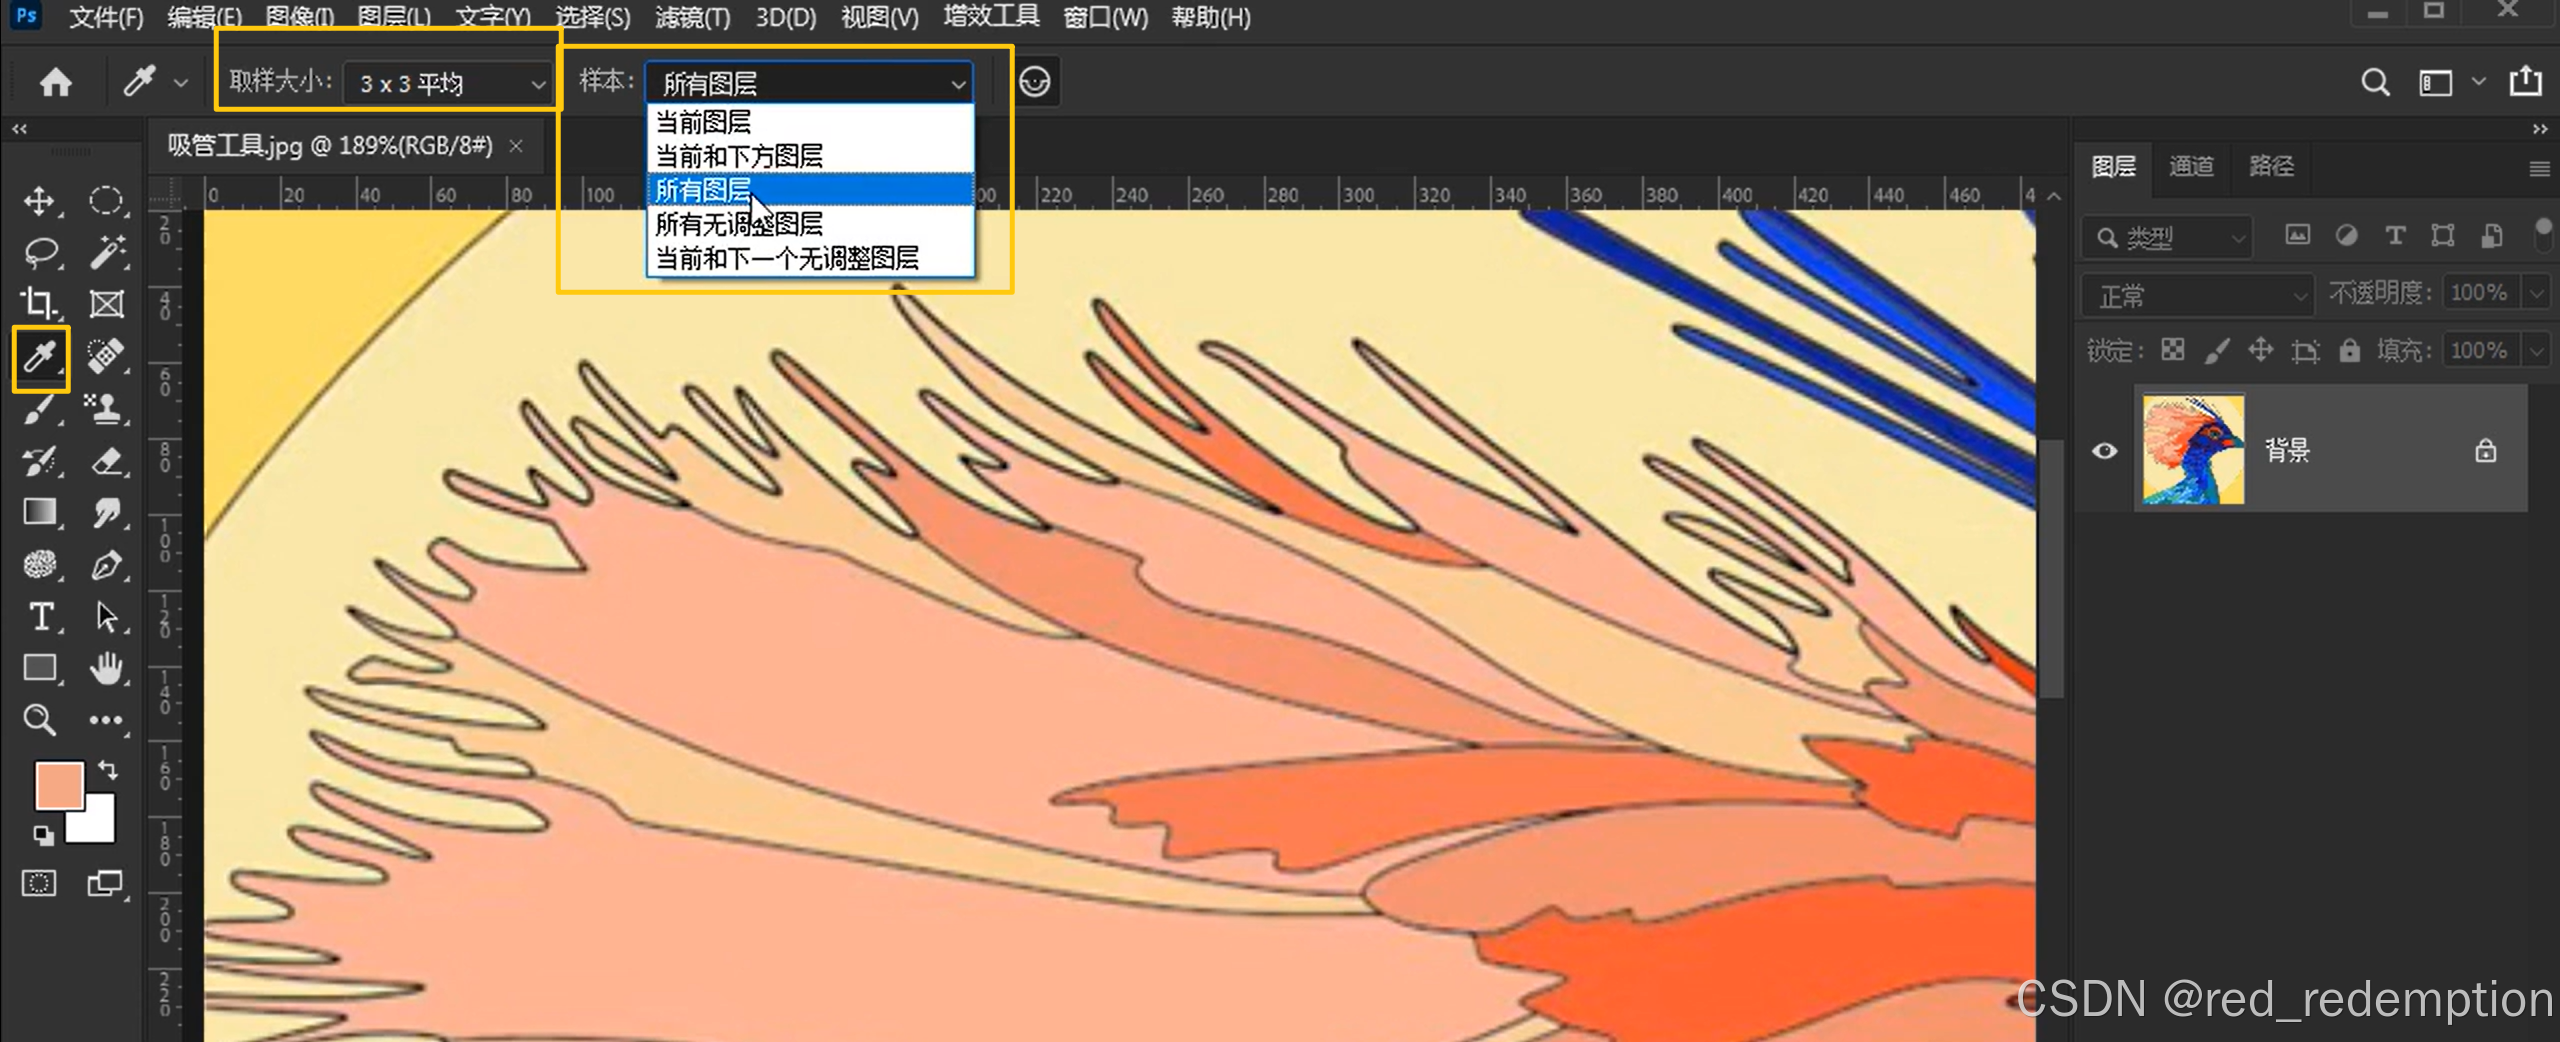This screenshot has width=2560, height=1042.
Task: Select the Eyedropper tool in toolbar
Action: pos(40,357)
